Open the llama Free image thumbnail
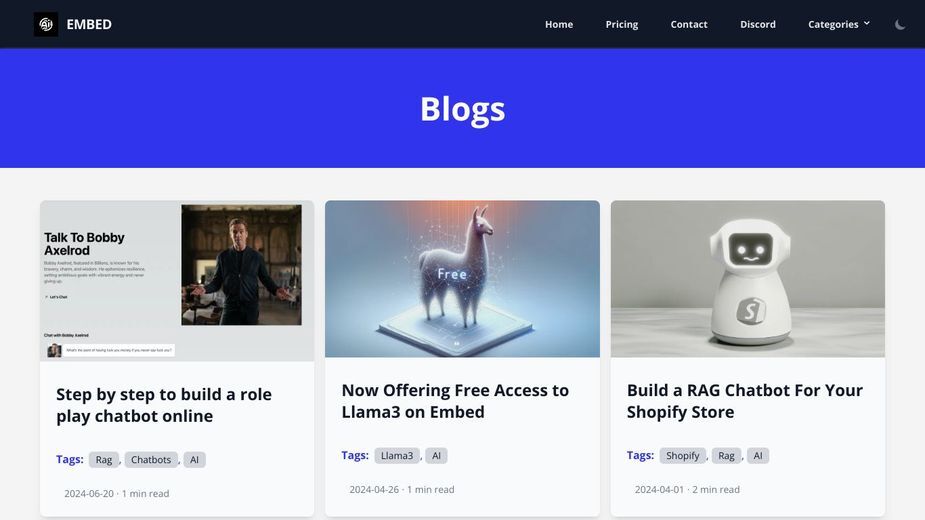The image size is (925, 520). point(462,279)
